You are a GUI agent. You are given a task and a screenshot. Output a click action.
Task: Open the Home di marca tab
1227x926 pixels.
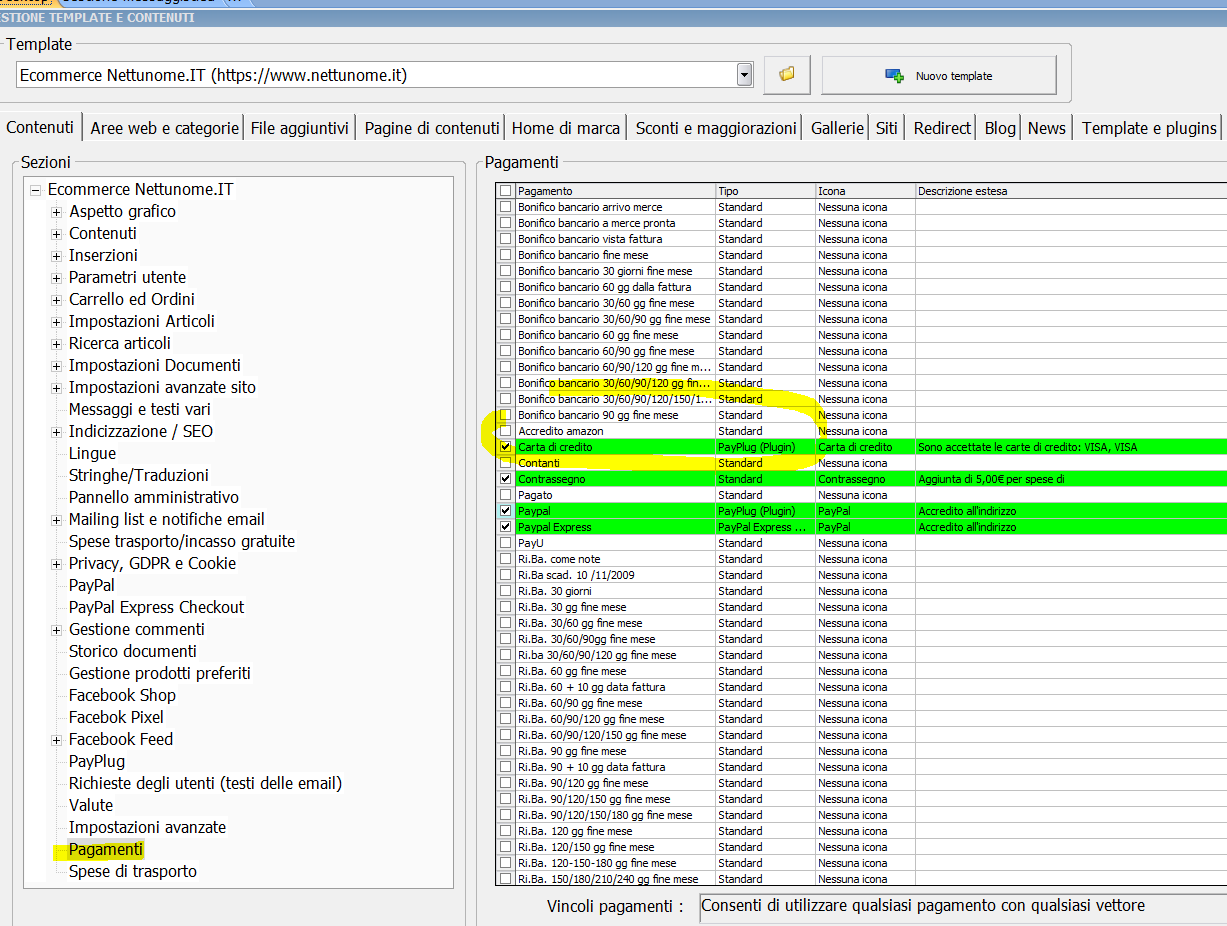[566, 128]
